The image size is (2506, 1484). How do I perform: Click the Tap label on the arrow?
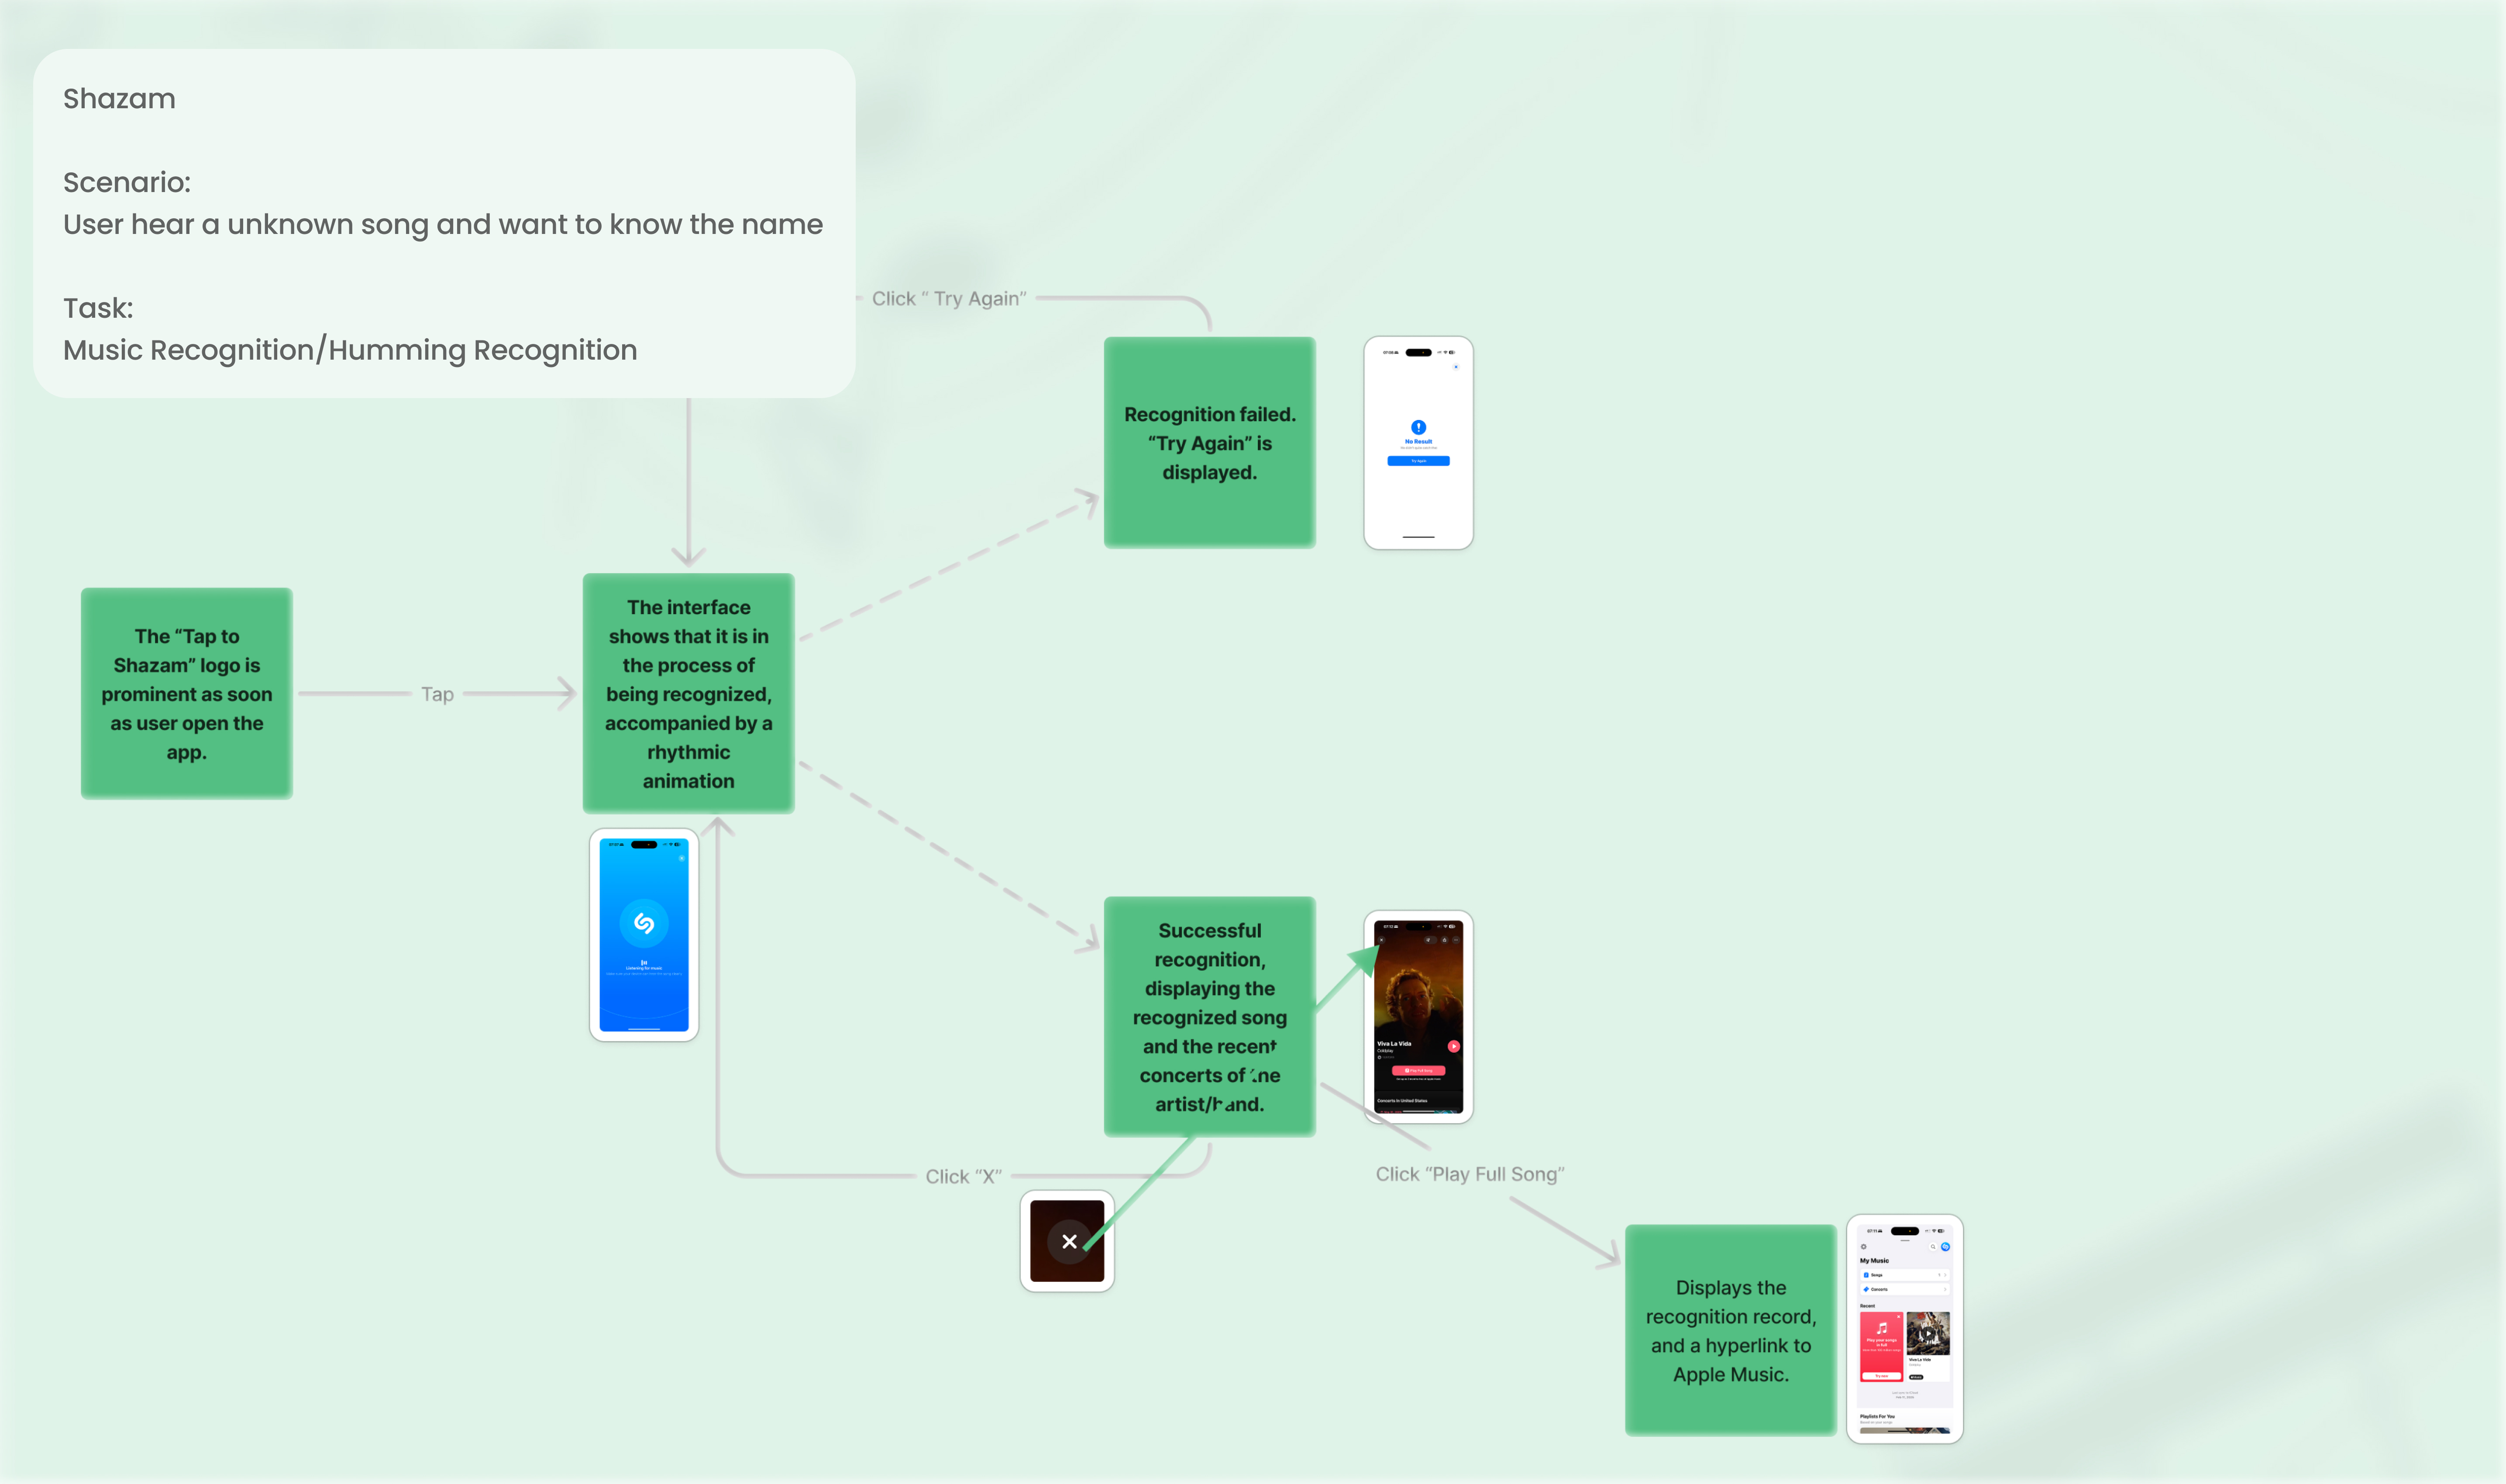437,694
